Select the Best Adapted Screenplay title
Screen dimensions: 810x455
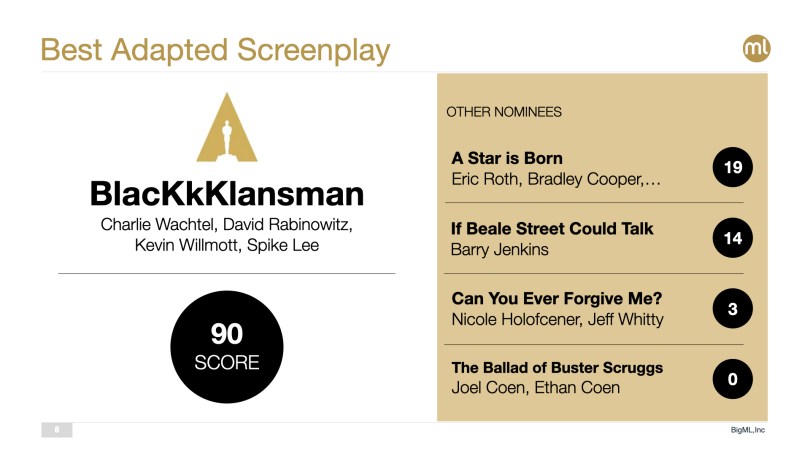pyautogui.click(x=215, y=49)
